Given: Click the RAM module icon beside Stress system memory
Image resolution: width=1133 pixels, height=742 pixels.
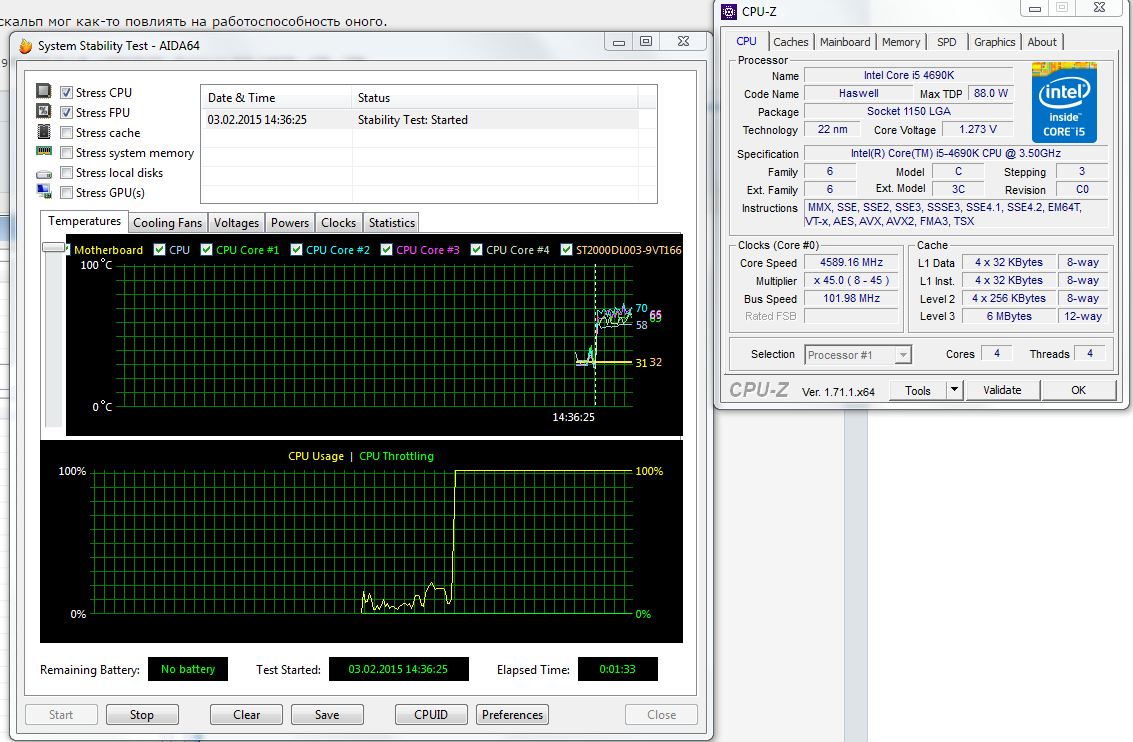Looking at the screenshot, I should (44, 152).
